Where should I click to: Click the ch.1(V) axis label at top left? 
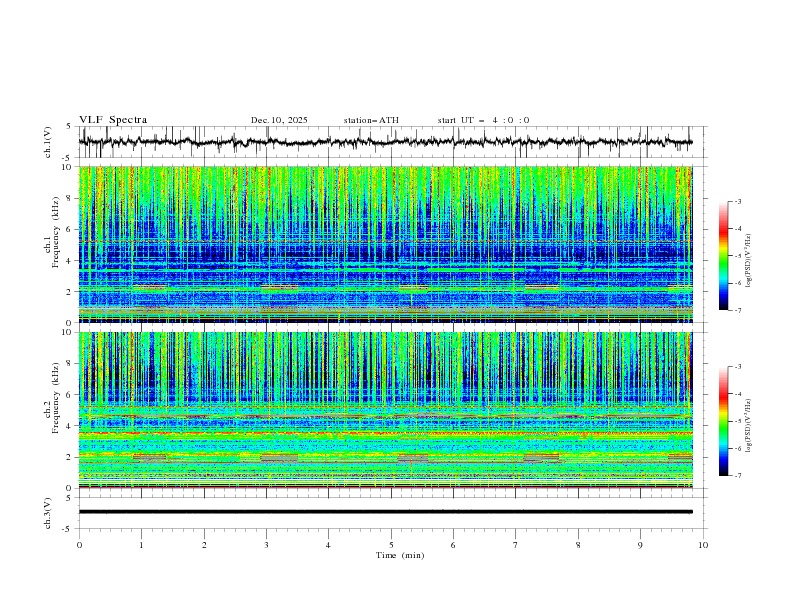tap(49, 142)
